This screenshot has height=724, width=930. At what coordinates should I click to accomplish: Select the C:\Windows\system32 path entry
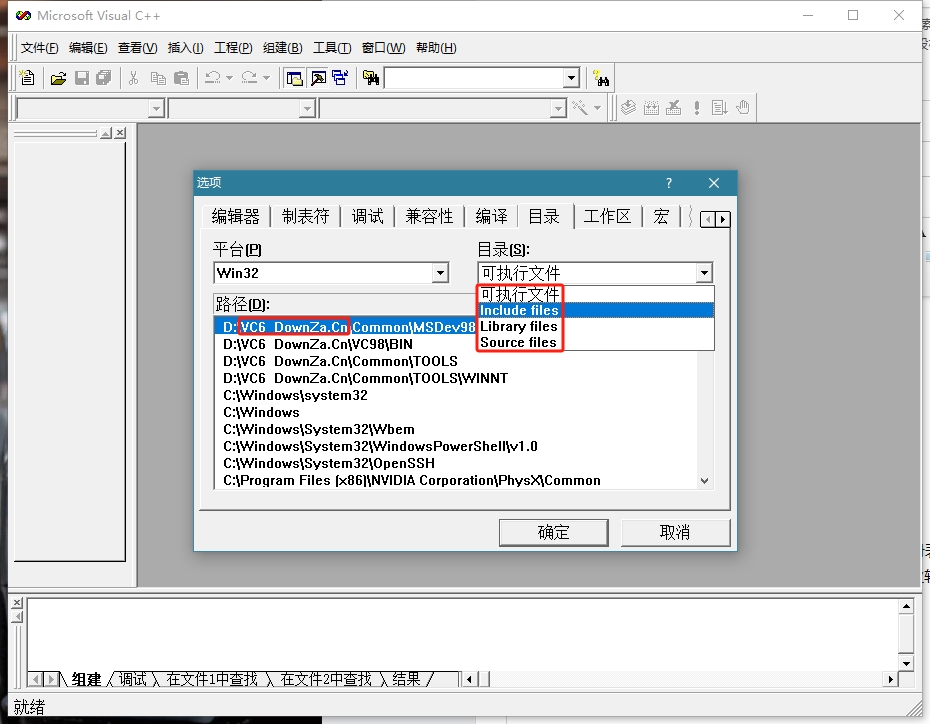(x=295, y=395)
